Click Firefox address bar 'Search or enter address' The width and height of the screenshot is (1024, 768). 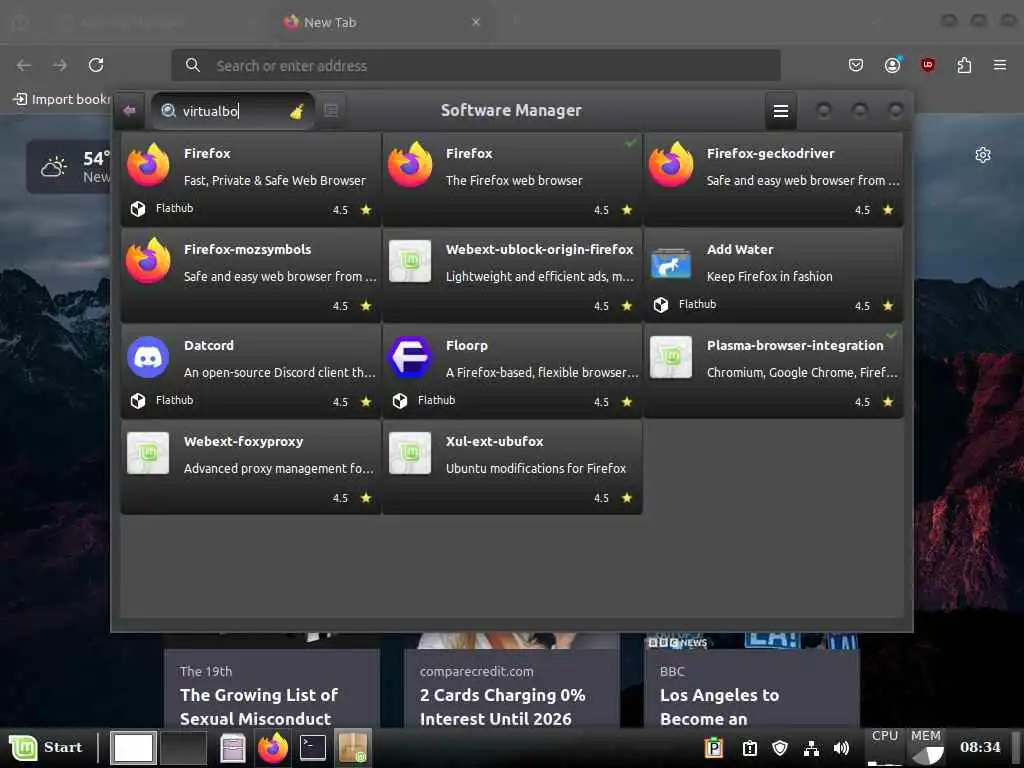(476, 65)
